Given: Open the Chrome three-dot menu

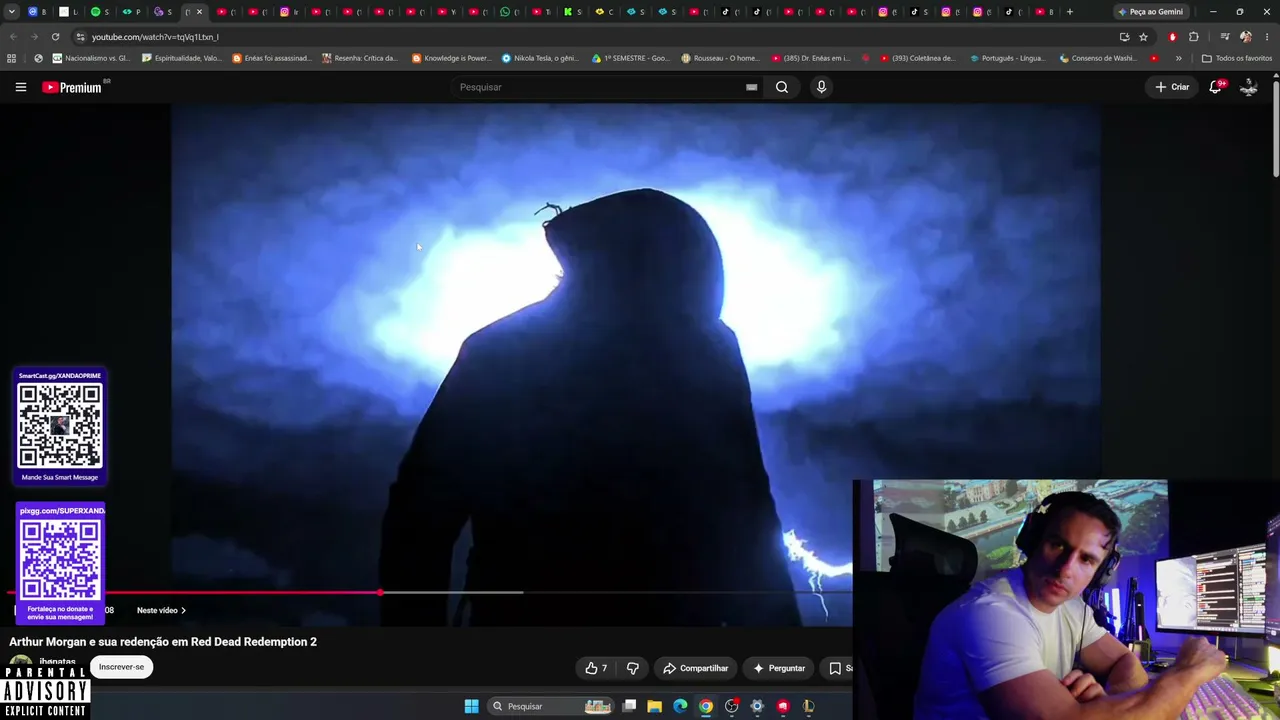Looking at the screenshot, I should 1267,37.
